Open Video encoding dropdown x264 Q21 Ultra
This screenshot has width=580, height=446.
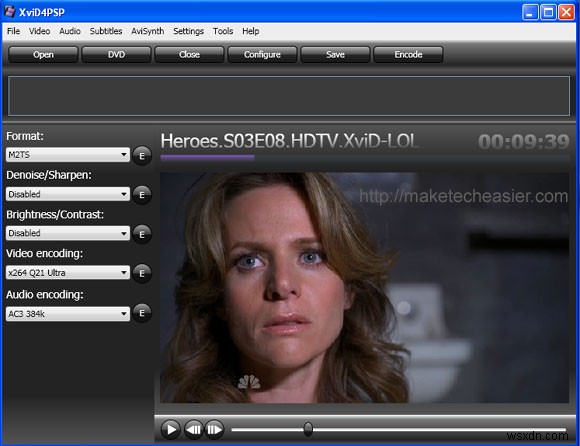(x=68, y=273)
